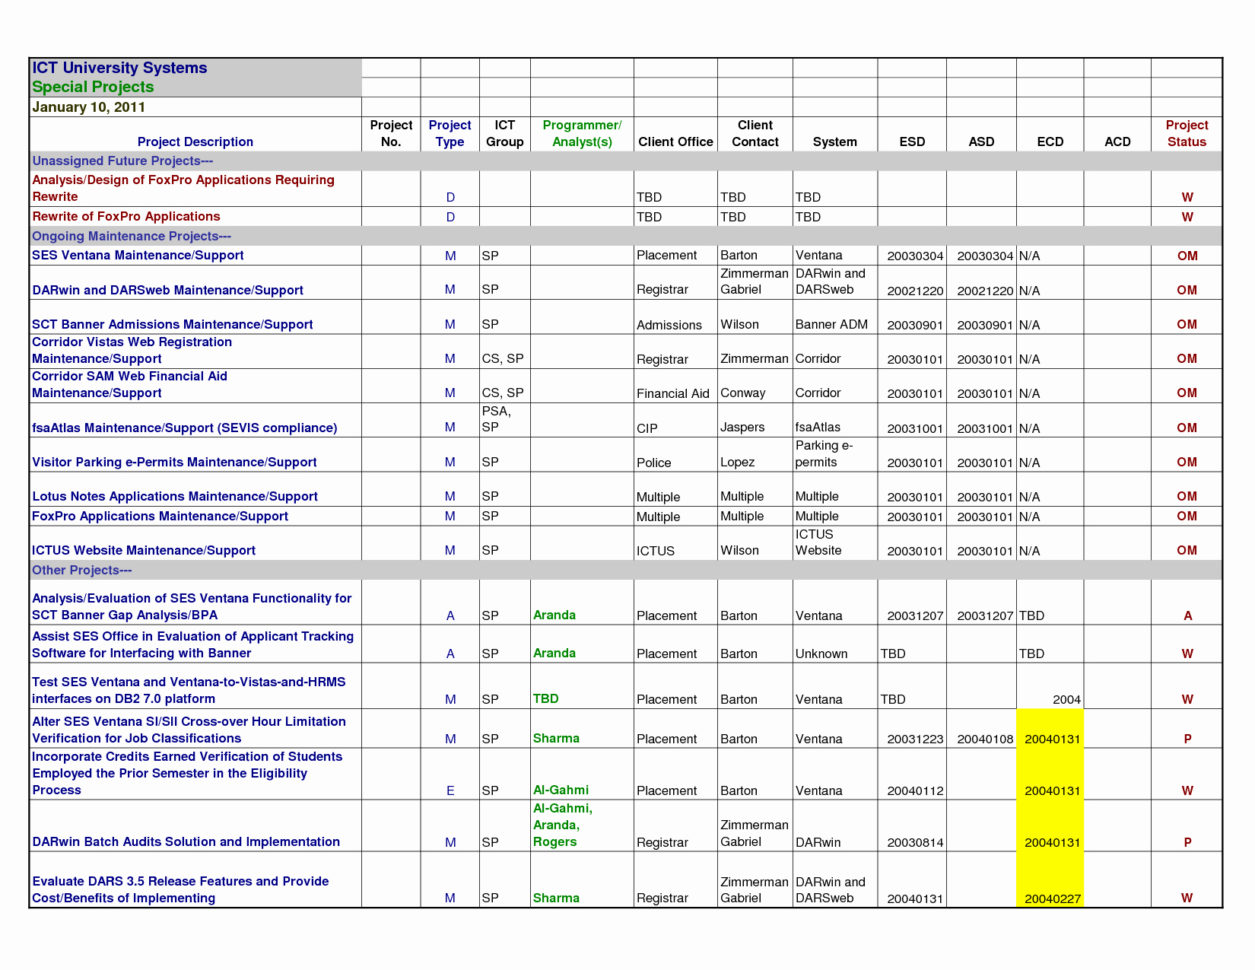Select the Project Type column header
This screenshot has width=1255, height=970.
449,133
